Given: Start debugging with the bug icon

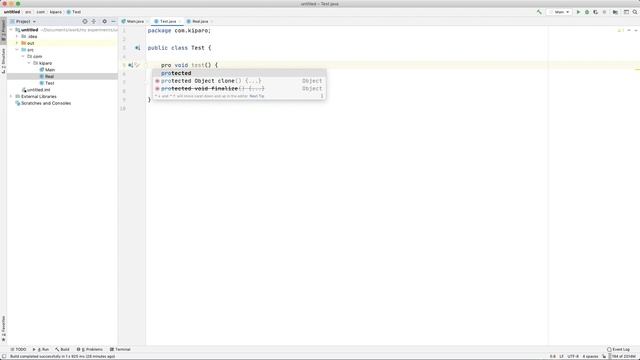Looking at the screenshot, I should point(587,12).
